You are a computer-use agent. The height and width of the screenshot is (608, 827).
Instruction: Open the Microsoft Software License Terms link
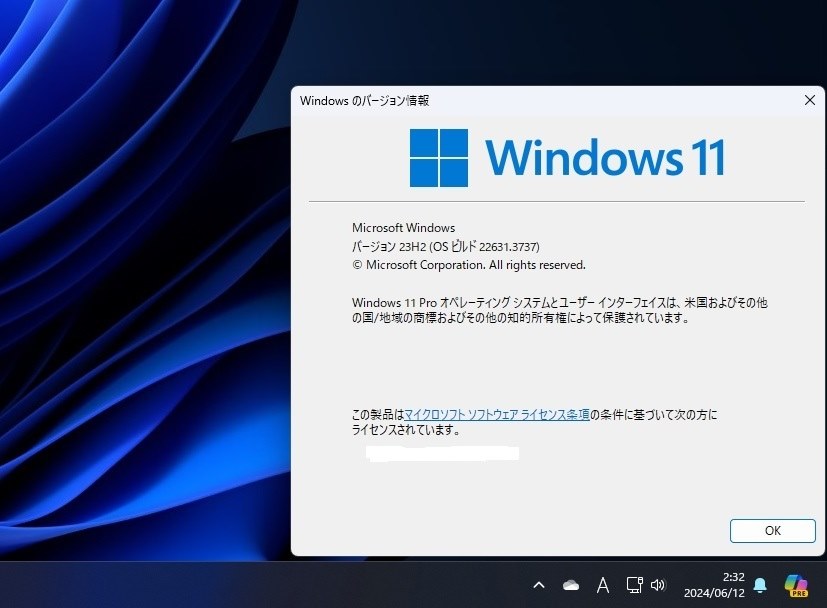497,414
